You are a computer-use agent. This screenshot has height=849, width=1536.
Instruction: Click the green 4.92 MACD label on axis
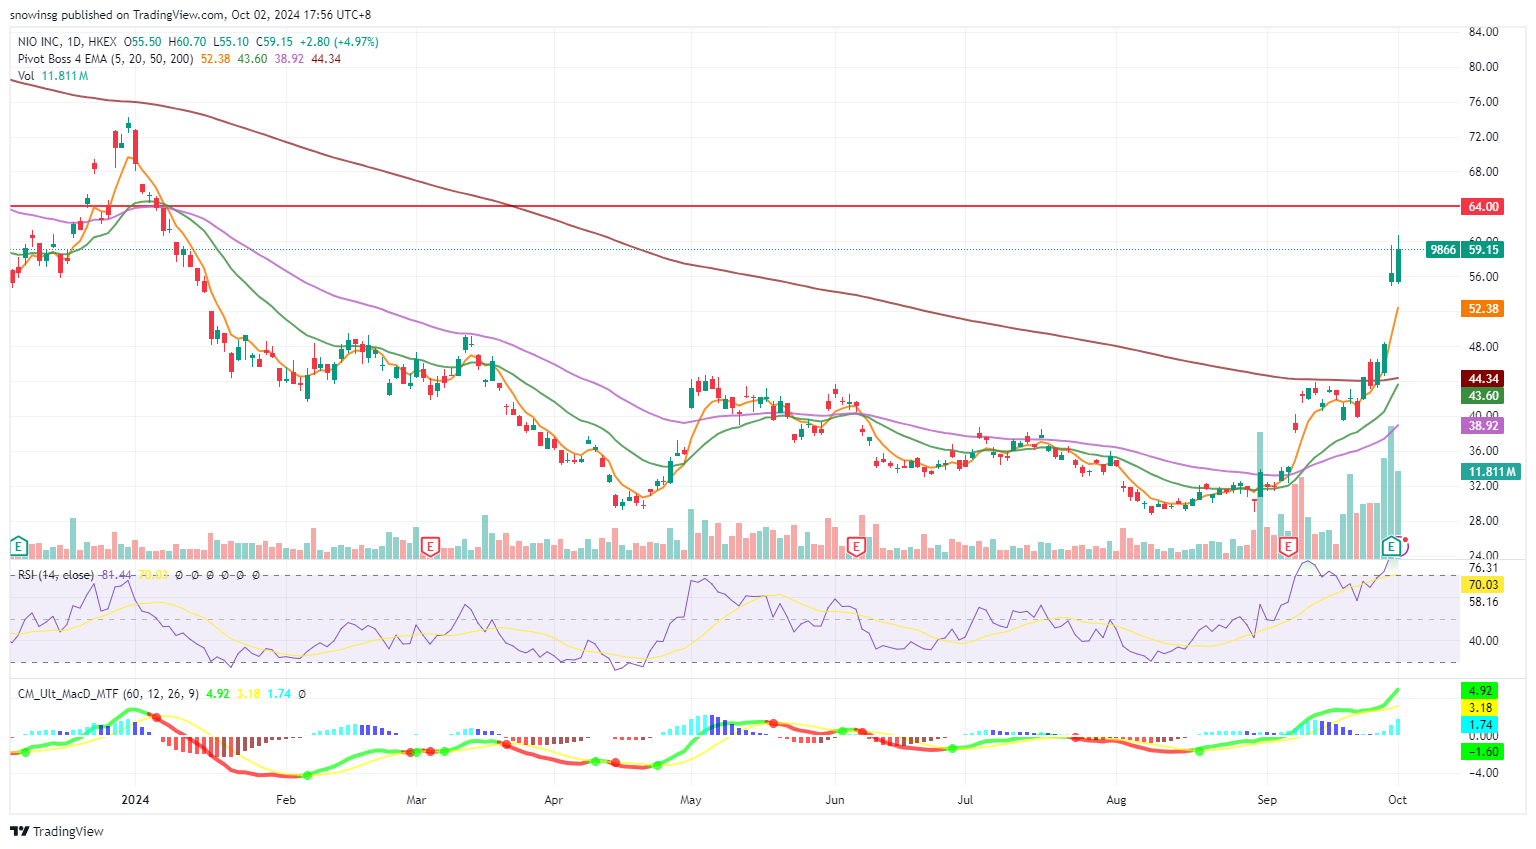click(1481, 691)
